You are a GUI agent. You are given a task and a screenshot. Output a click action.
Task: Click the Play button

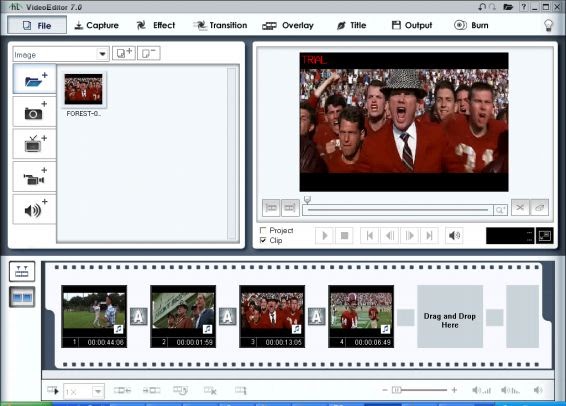tap(324, 236)
